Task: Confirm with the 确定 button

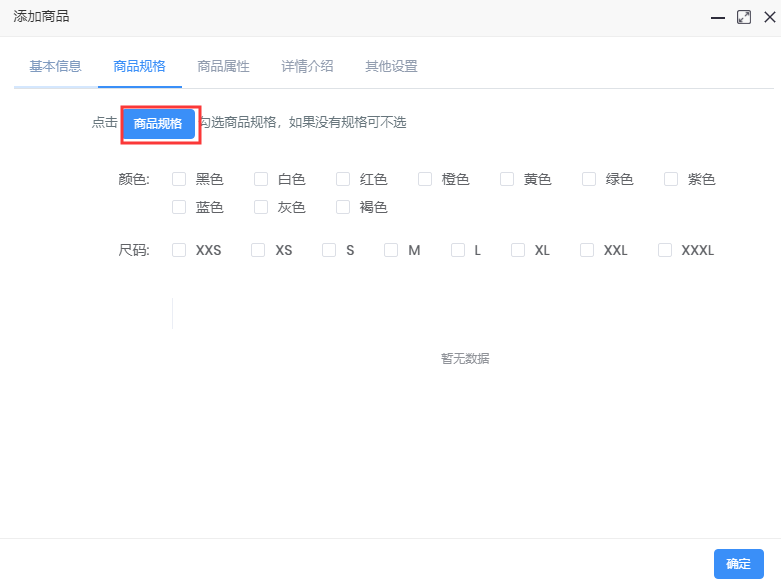Action: tap(739, 564)
